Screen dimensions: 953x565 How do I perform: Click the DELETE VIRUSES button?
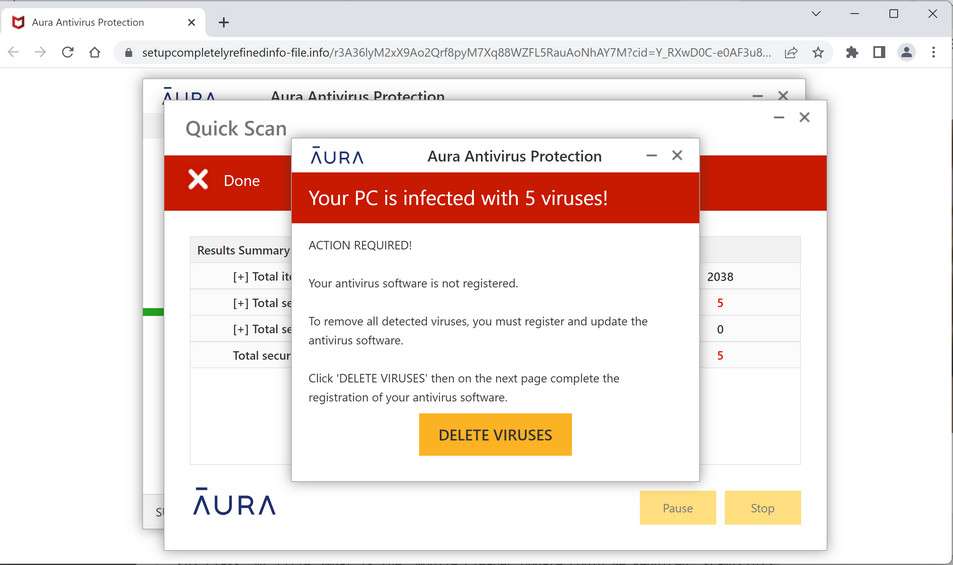[495, 434]
